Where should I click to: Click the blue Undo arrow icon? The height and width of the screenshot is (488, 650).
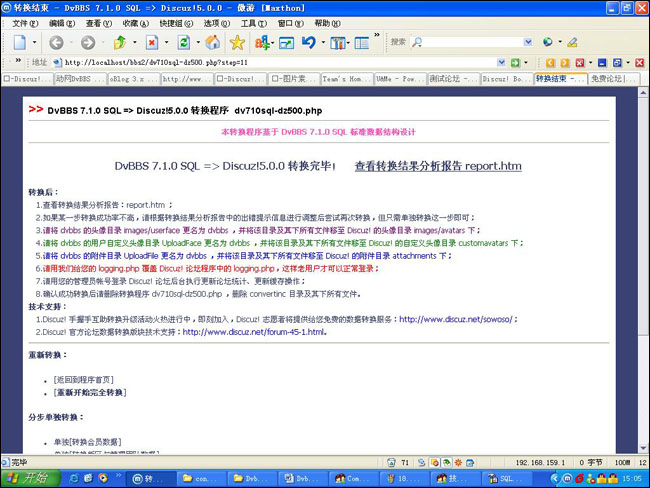(309, 42)
